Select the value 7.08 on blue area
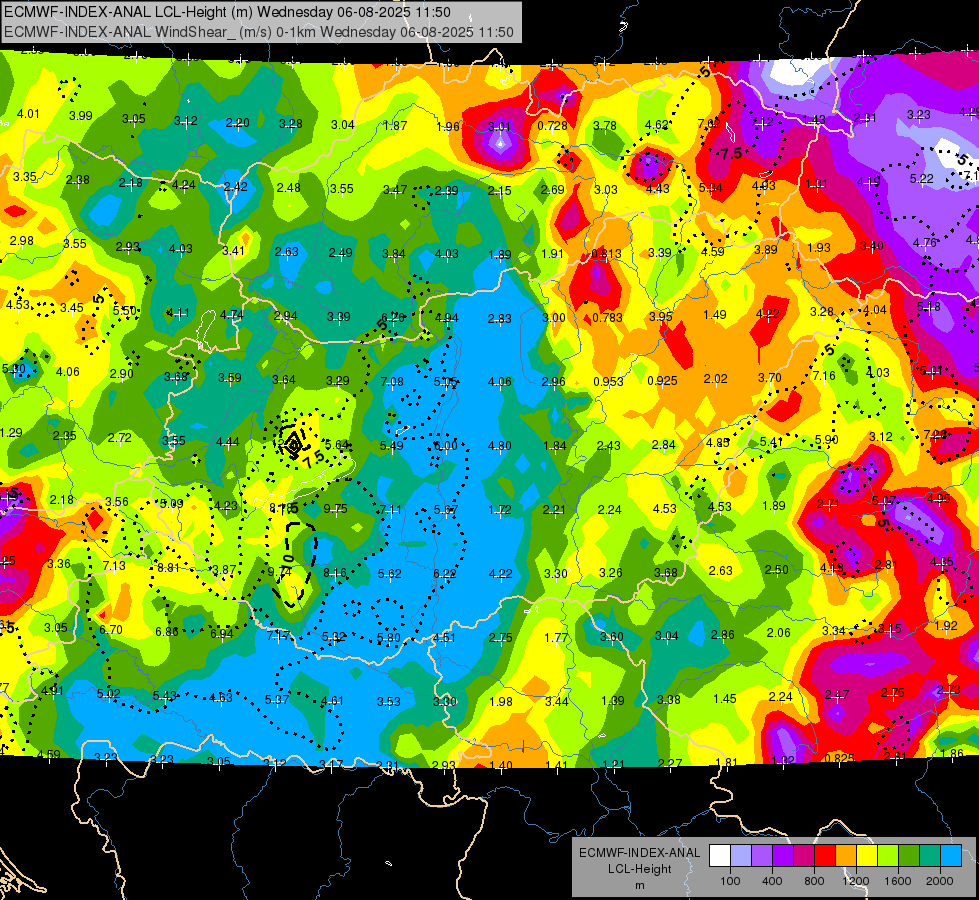Viewport: 979px width, 900px height. click(x=392, y=381)
